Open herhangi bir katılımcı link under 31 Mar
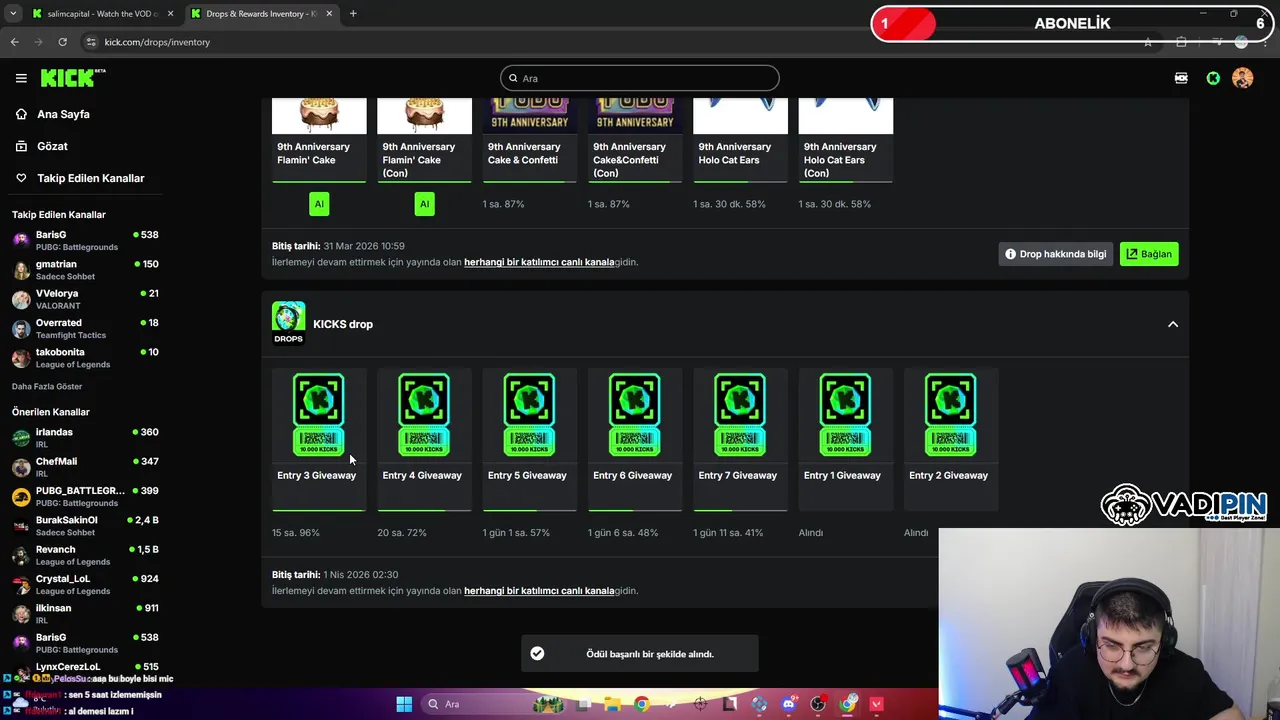Image resolution: width=1280 pixels, height=720 pixels. (x=539, y=262)
